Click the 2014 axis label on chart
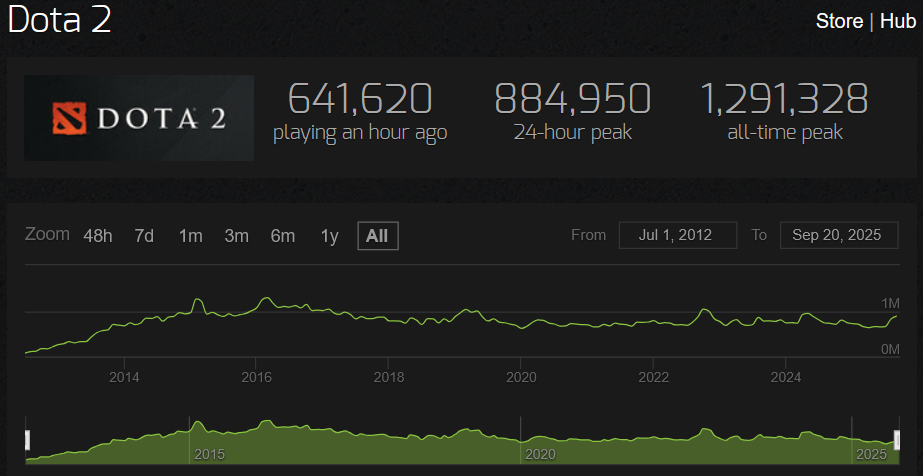Viewport: 923px width, 476px height. (124, 377)
